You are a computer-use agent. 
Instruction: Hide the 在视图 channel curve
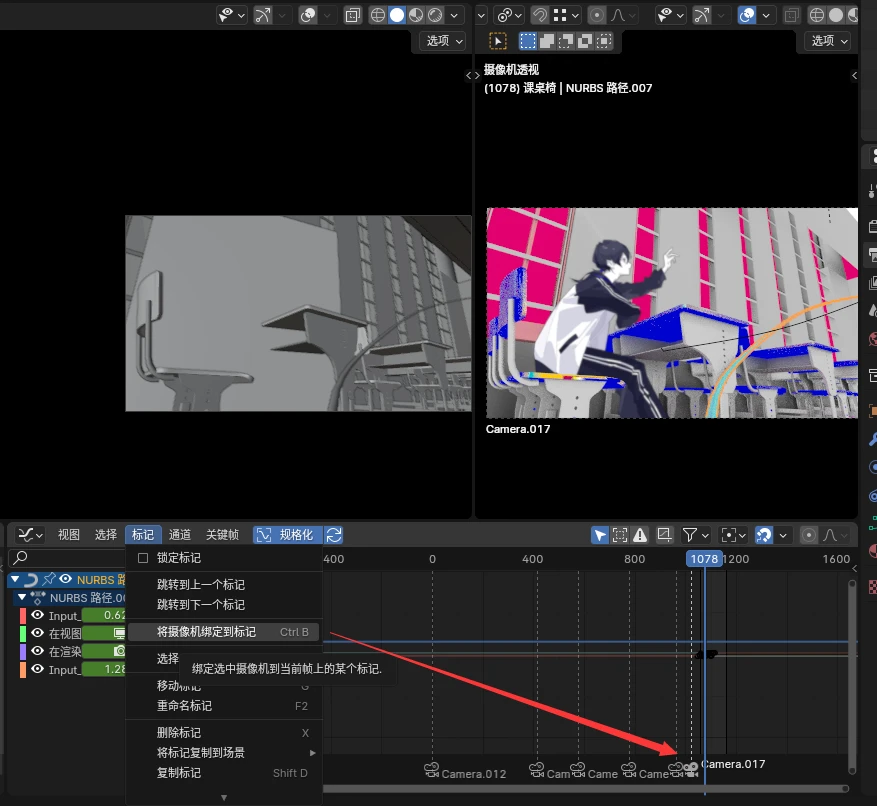[37, 633]
